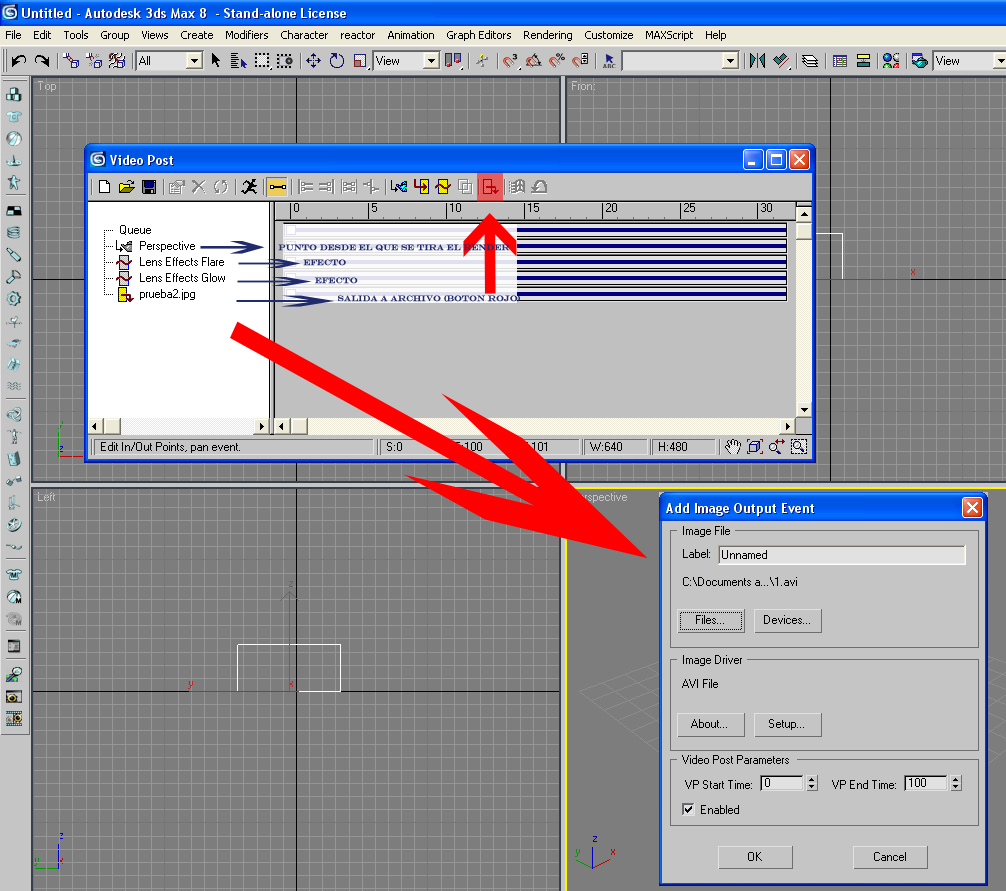Click Add Image Input Event icon
This screenshot has height=891, width=1006.
(x=421, y=187)
